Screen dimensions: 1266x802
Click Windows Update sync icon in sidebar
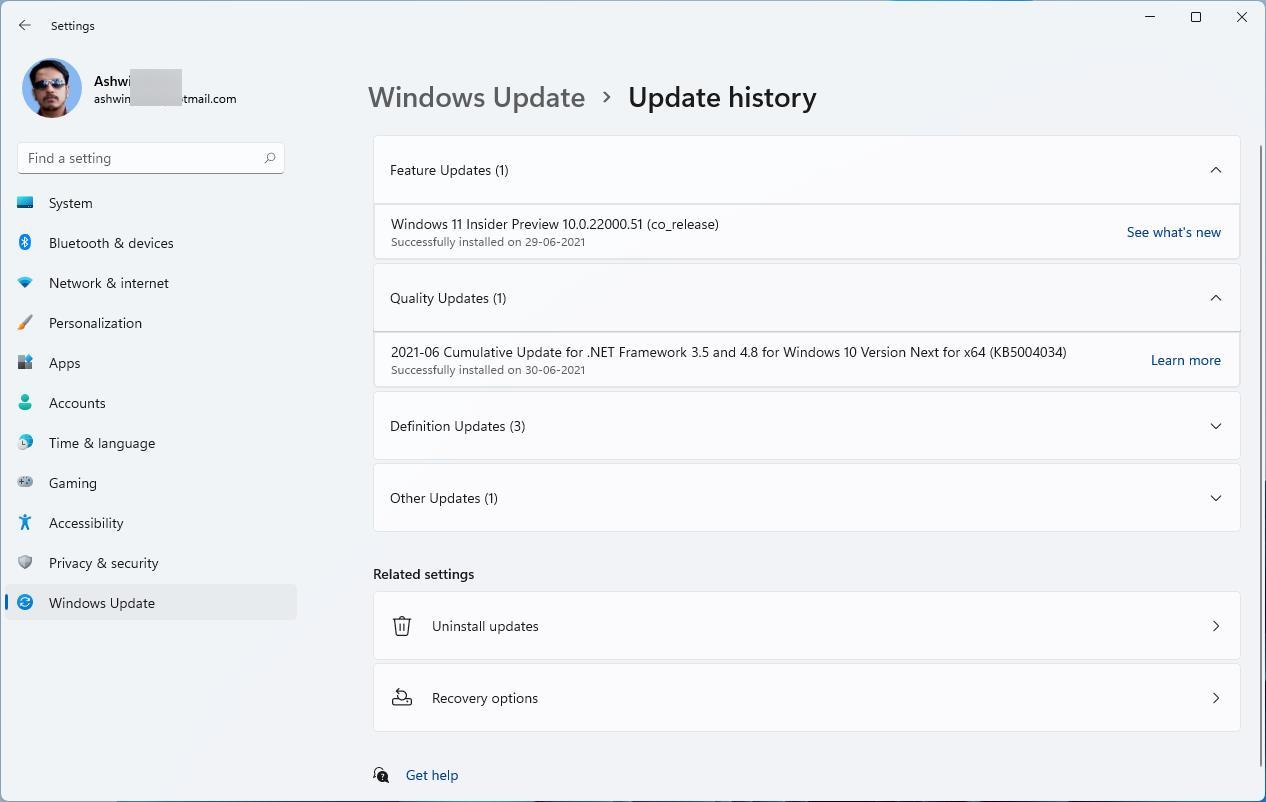[x=25, y=603]
